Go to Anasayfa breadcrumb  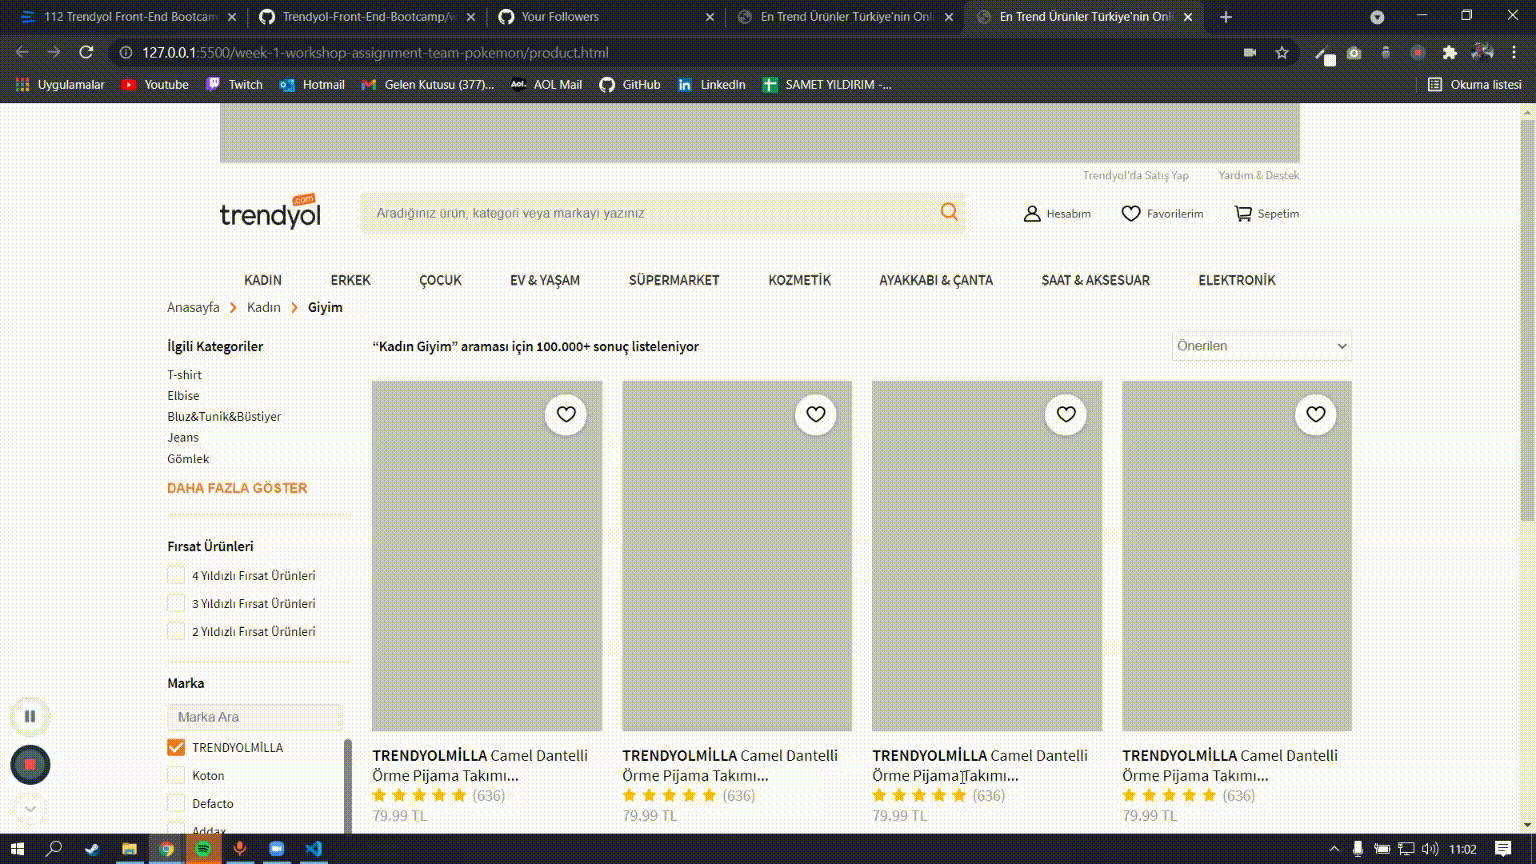click(193, 307)
